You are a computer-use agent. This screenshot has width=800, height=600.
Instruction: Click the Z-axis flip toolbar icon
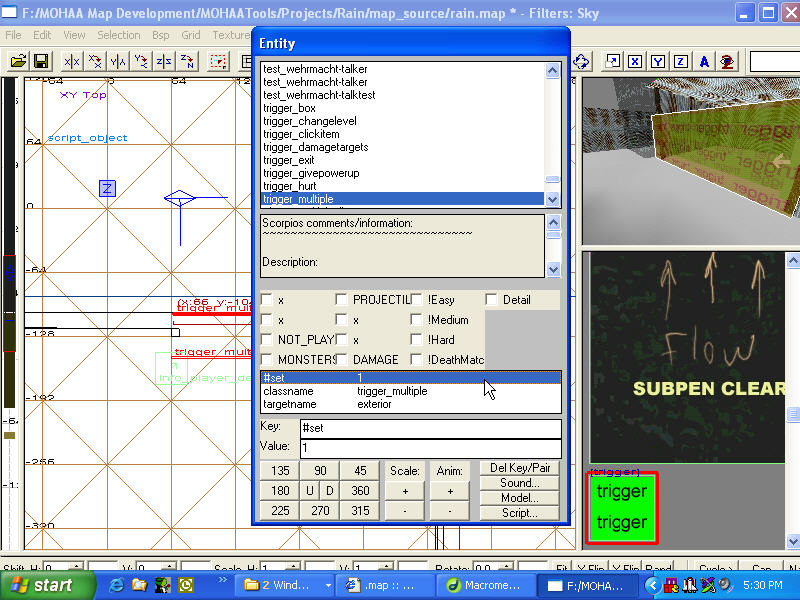coord(165,61)
